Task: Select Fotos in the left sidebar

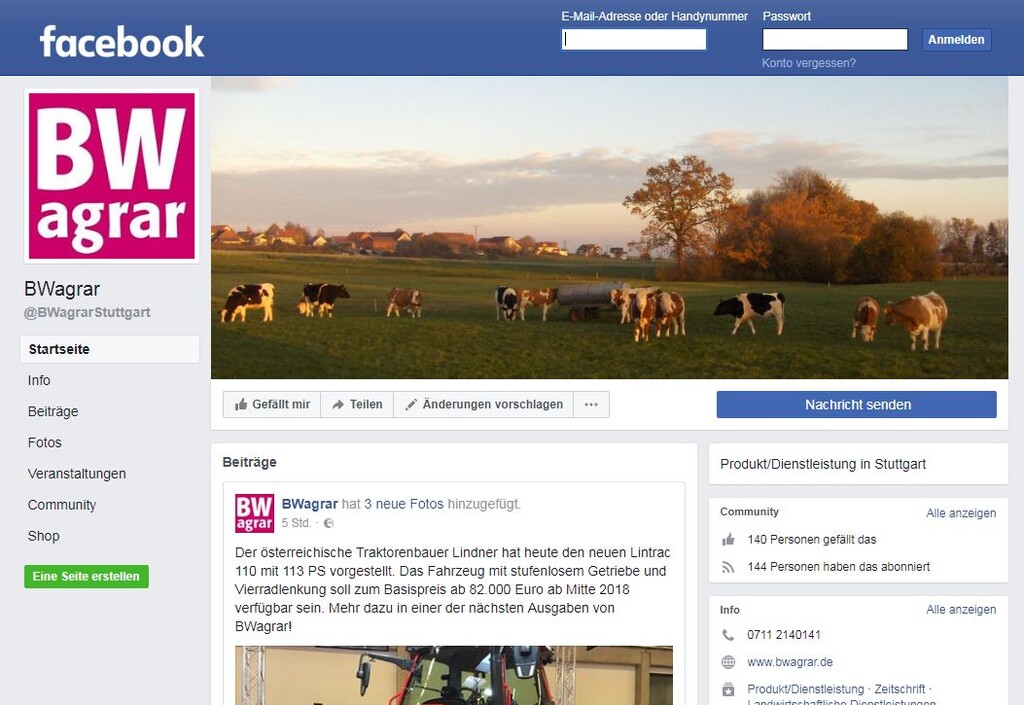Action: (x=44, y=443)
